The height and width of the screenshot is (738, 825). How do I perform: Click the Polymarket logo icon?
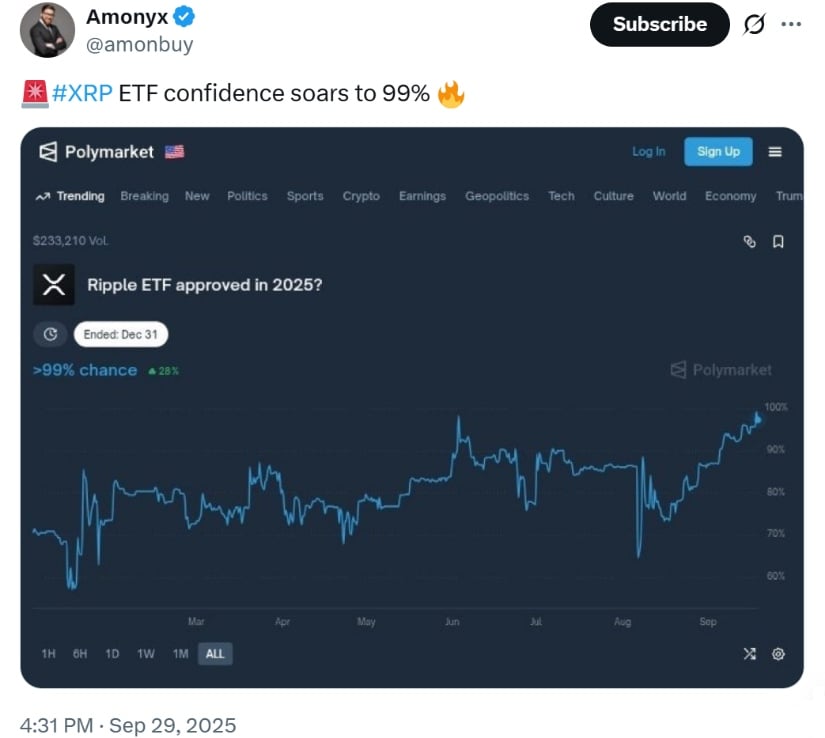[49, 152]
